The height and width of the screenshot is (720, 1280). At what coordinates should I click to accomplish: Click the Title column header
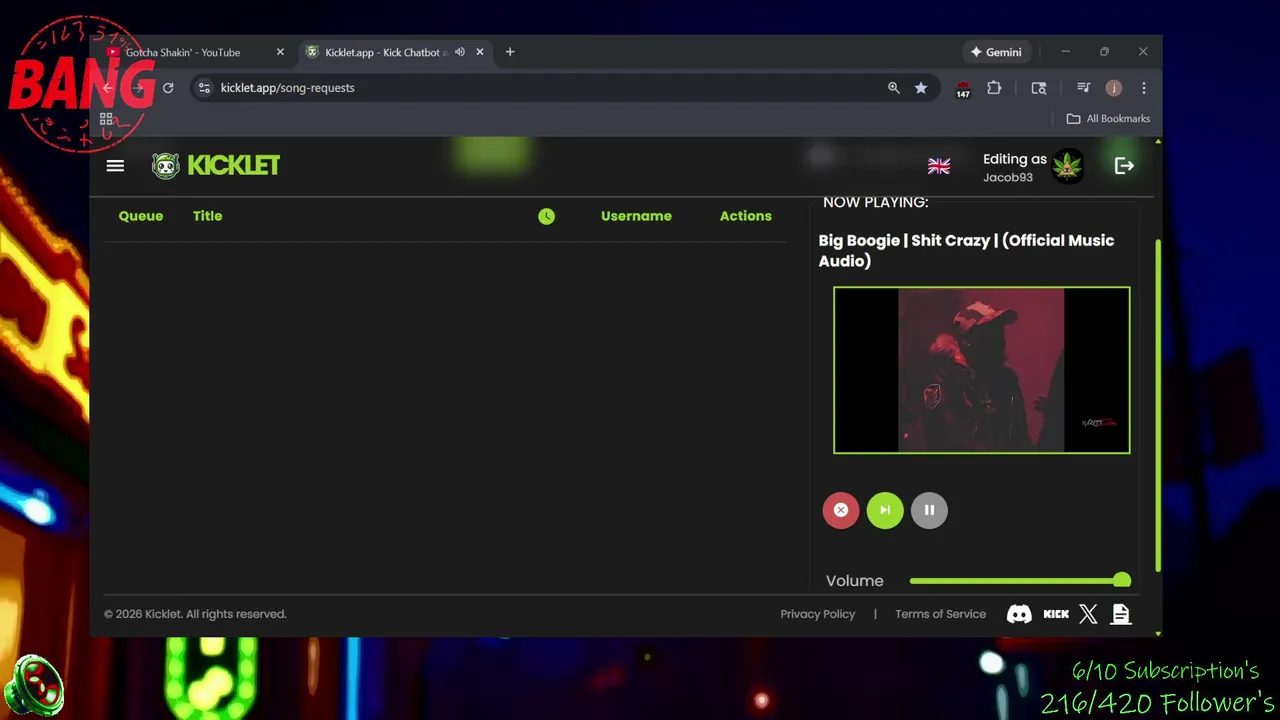(208, 216)
